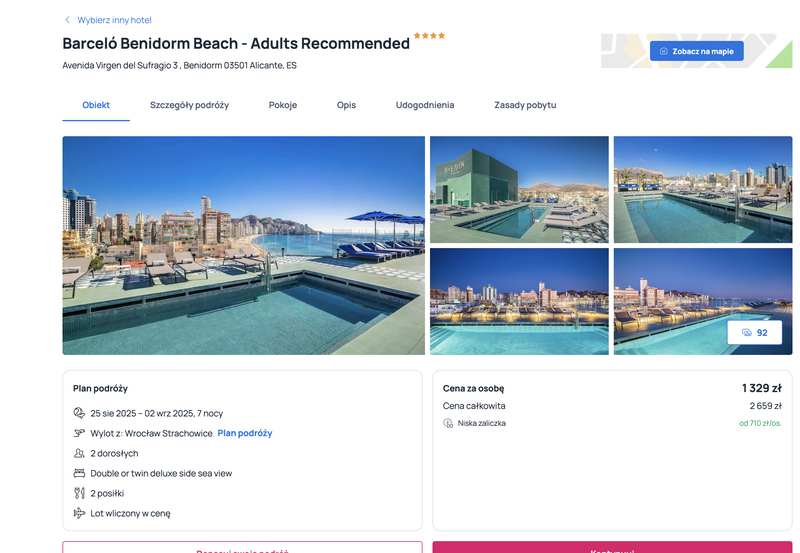Click the calendar icon next to travel dates
Screen dimensions: 800x553
pos(79,413)
